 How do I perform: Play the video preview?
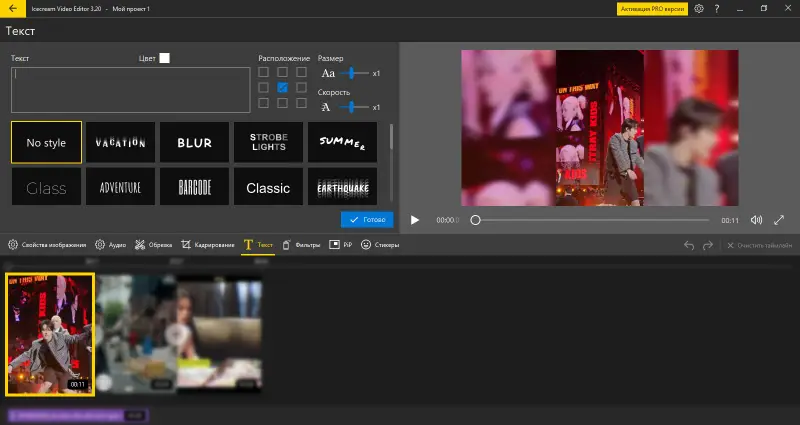(x=415, y=220)
